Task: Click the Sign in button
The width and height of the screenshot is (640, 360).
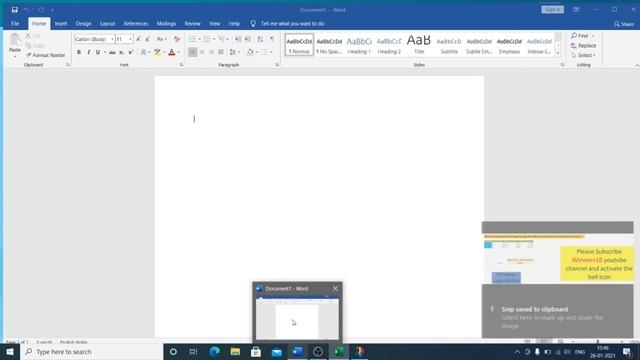Action: pyautogui.click(x=553, y=9)
